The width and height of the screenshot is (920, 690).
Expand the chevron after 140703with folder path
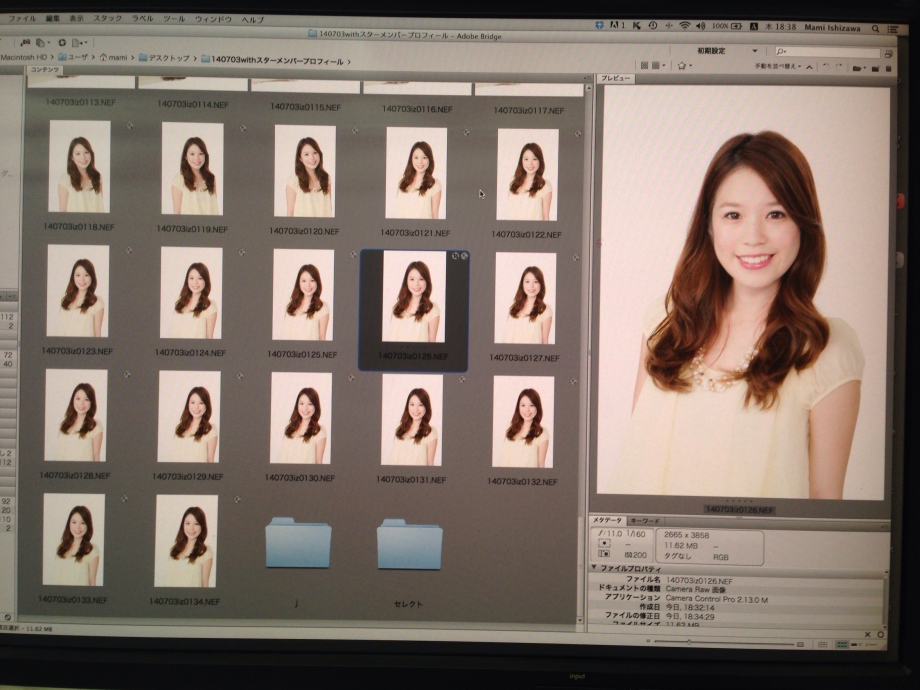coord(350,62)
